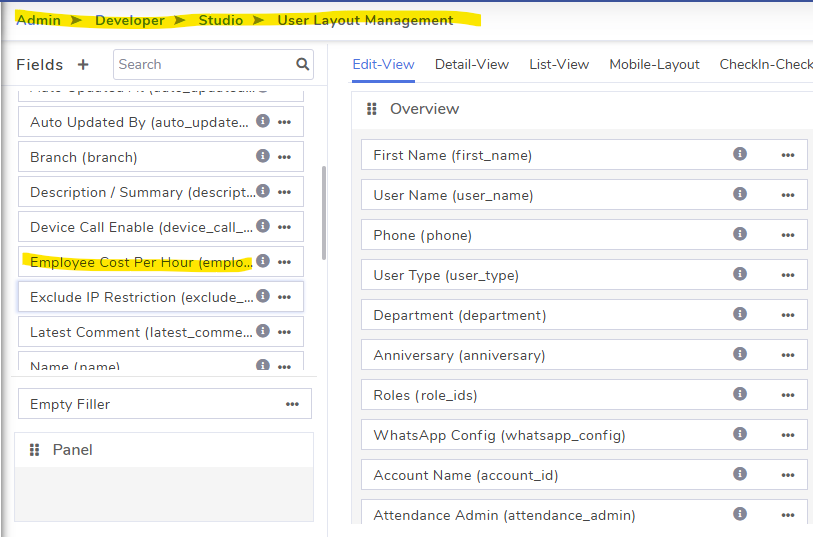
Task: Click the search magnifier icon
Action: [302, 64]
